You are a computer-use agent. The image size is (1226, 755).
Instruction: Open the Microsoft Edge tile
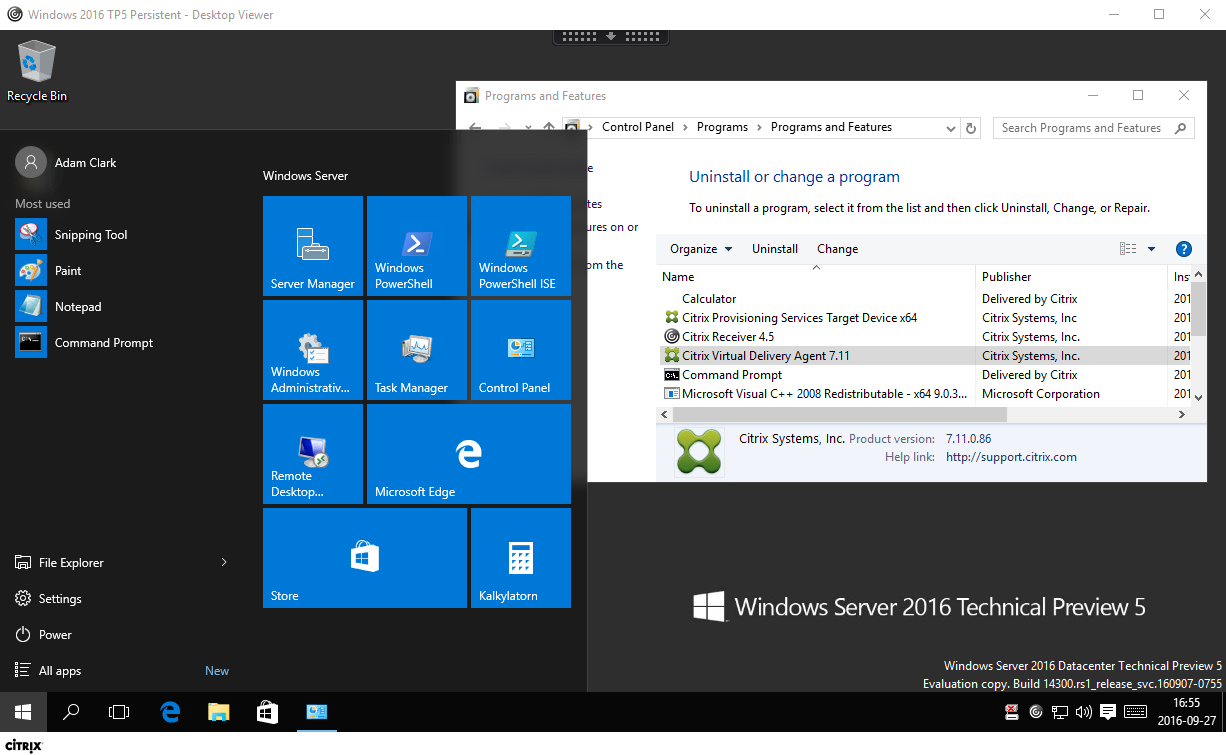click(468, 453)
